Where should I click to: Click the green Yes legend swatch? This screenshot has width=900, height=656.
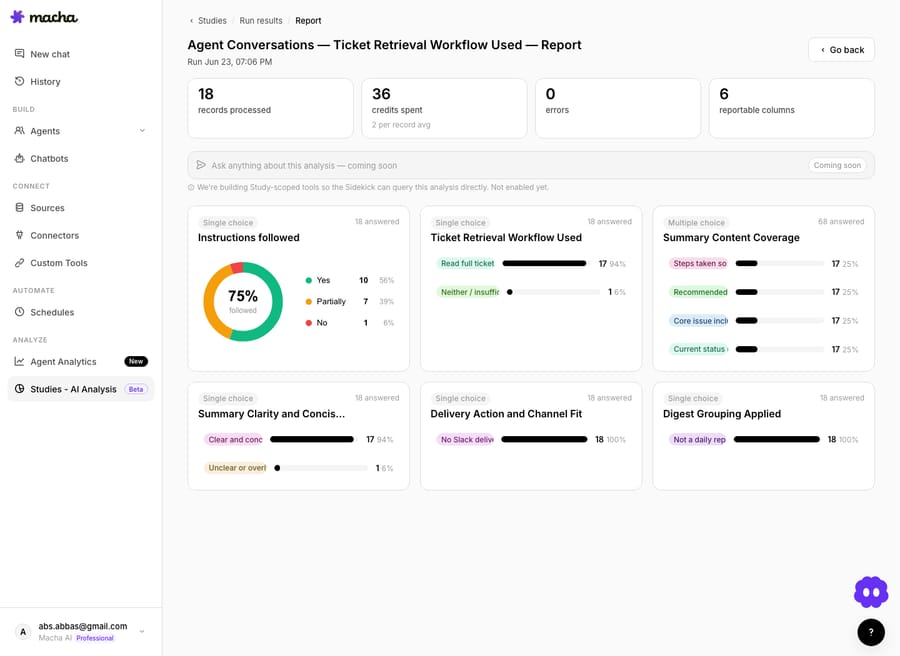tap(308, 280)
